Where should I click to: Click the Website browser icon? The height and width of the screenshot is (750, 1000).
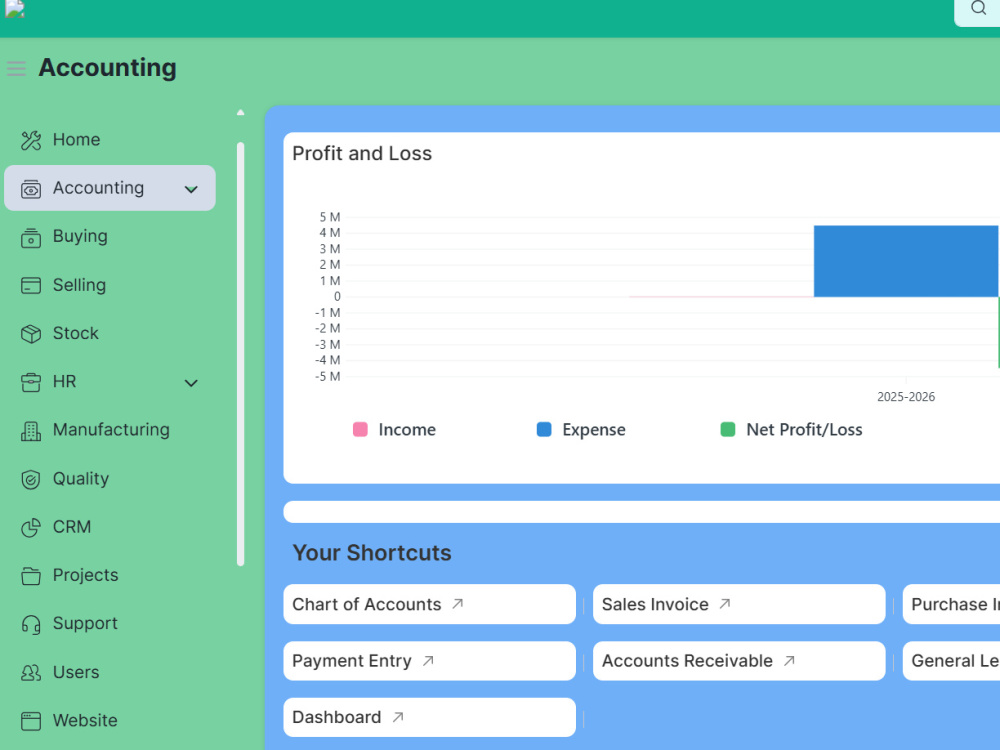(x=31, y=721)
